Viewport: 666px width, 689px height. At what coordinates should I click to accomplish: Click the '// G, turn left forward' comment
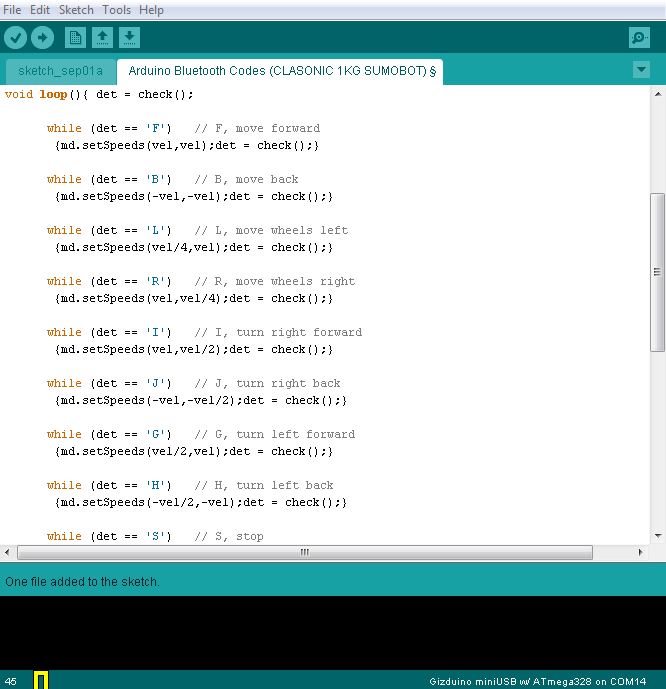click(275, 434)
